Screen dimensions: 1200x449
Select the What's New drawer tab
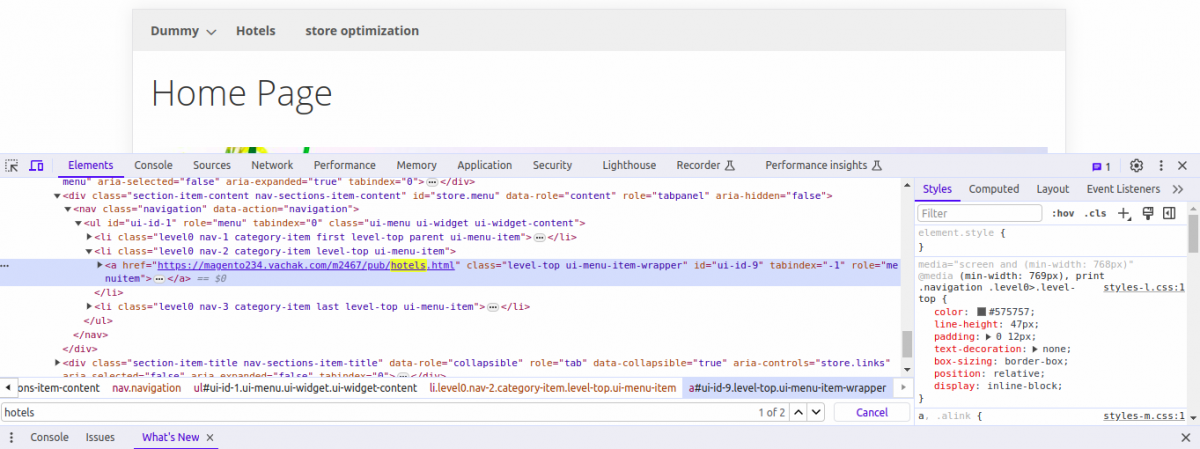[x=170, y=437]
